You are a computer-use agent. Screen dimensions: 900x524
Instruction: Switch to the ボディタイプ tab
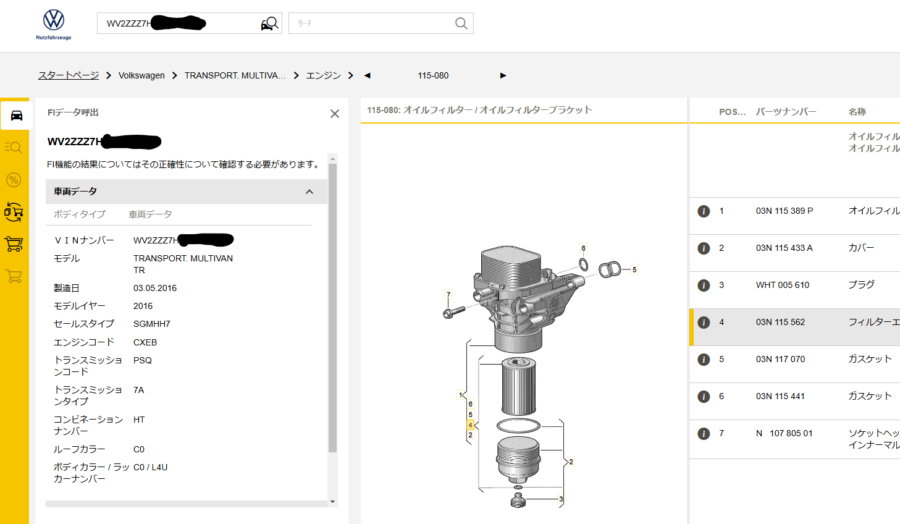click(x=79, y=214)
